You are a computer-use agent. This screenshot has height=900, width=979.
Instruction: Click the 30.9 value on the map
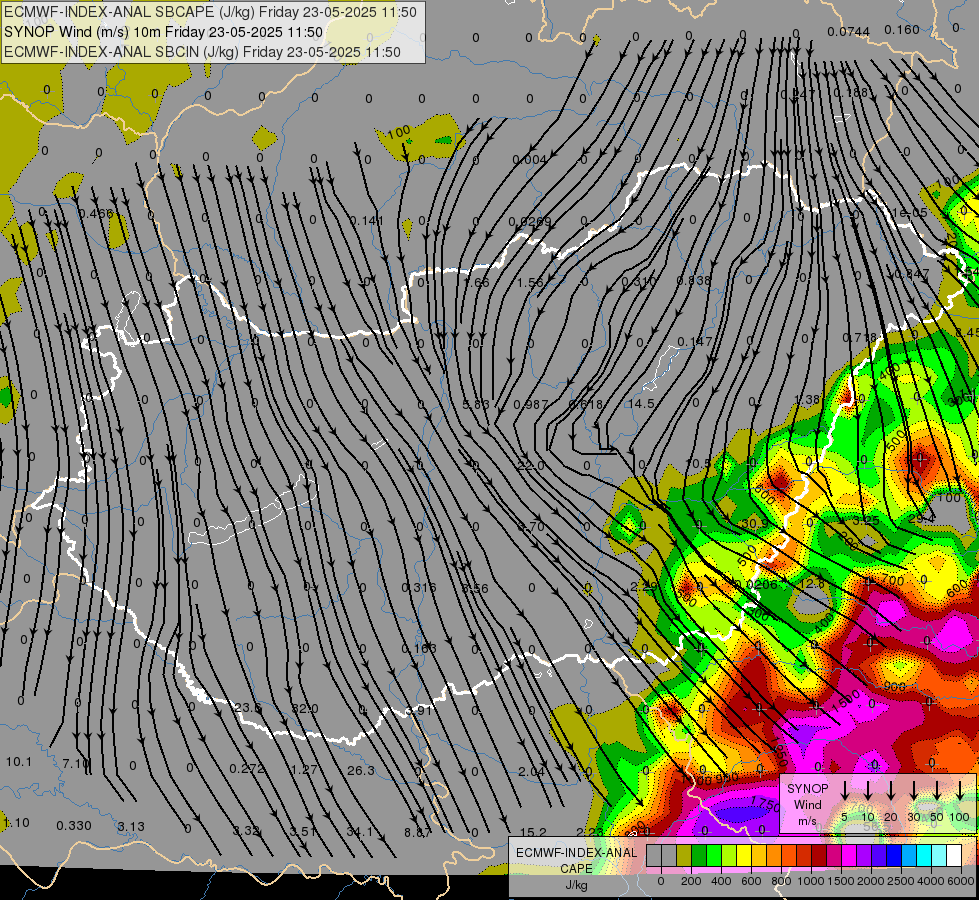(755, 523)
